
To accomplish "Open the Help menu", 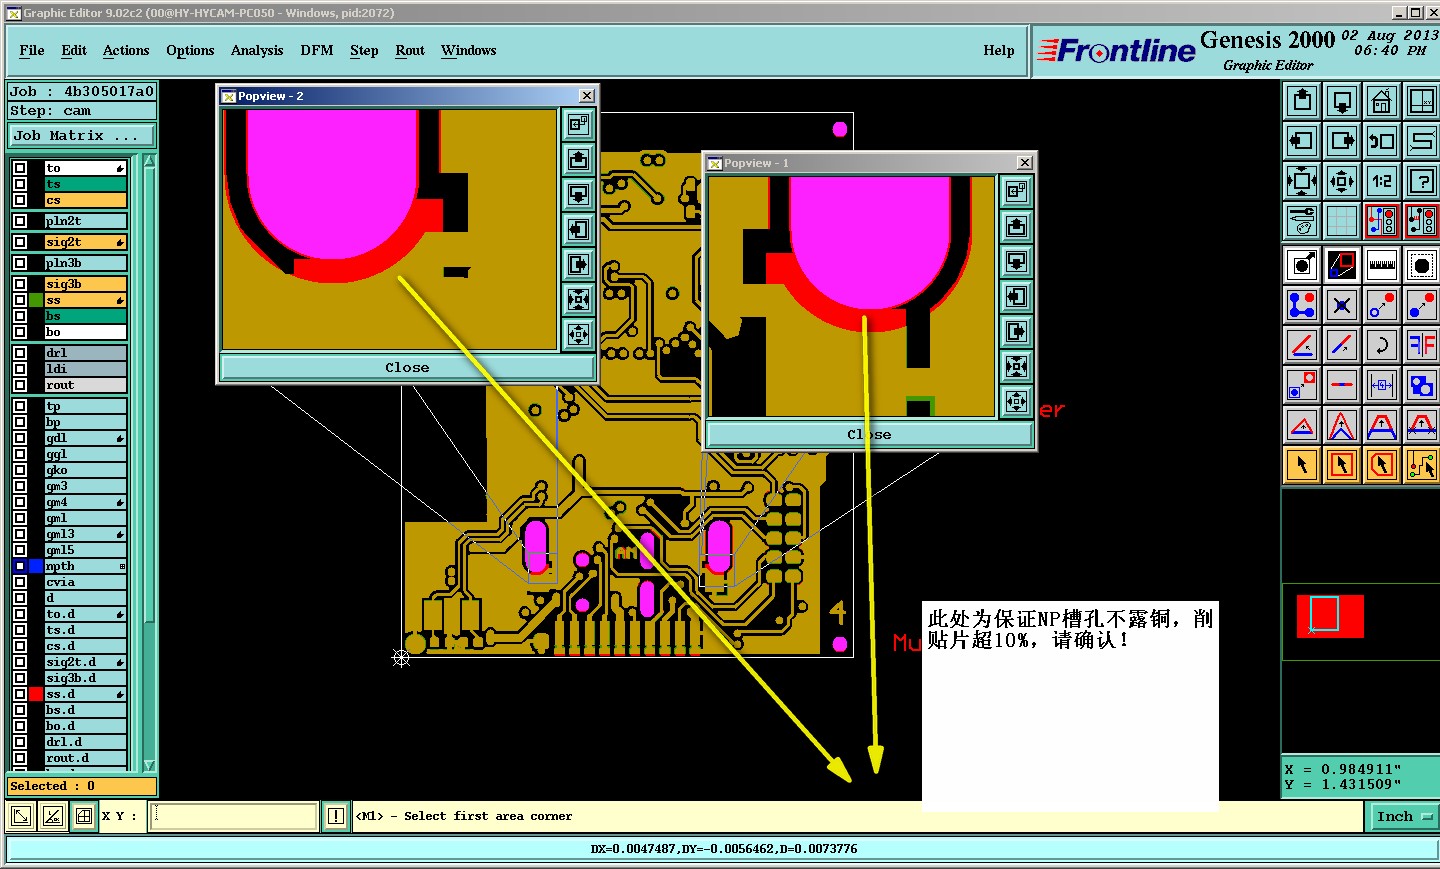I will pos(999,50).
